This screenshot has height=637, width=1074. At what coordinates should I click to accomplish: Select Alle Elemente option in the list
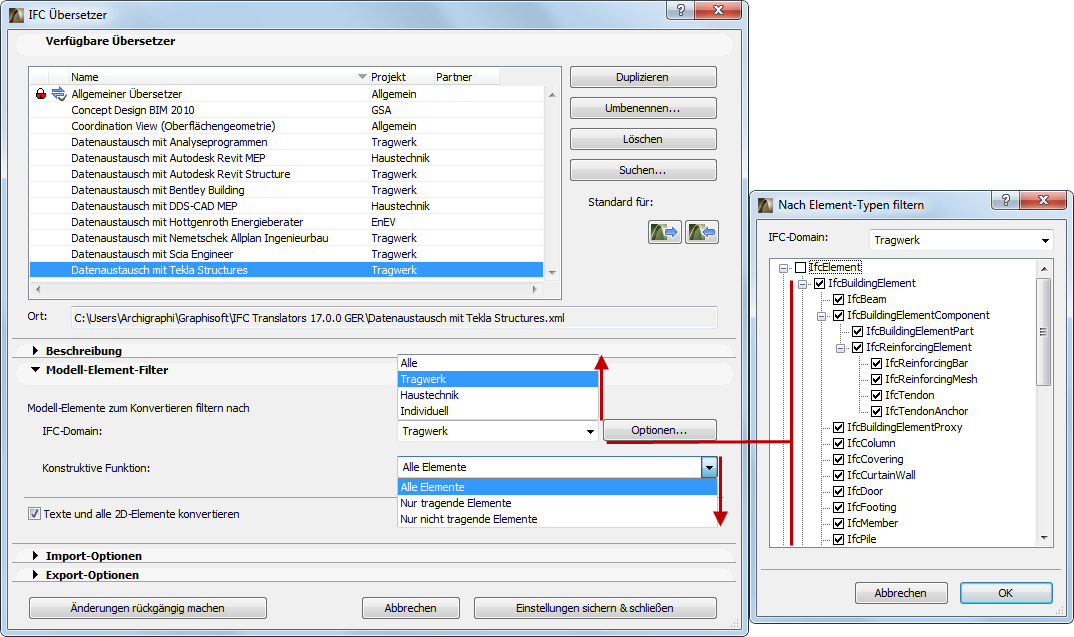point(558,487)
